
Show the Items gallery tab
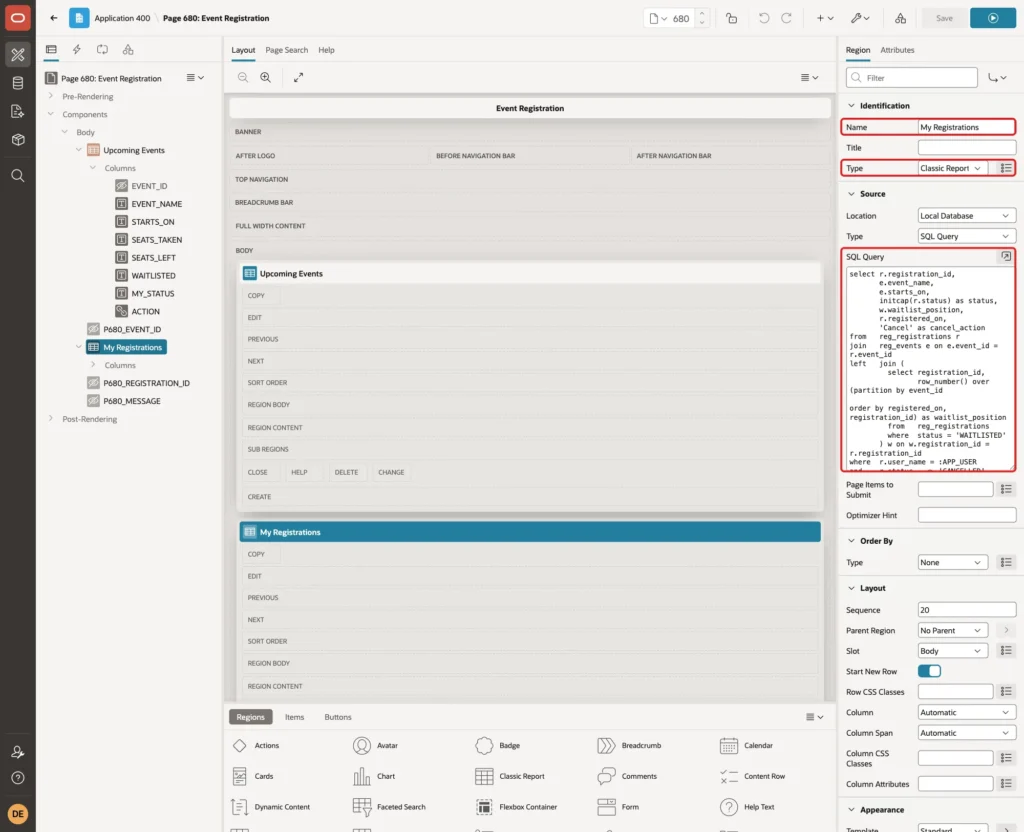pyautogui.click(x=295, y=717)
